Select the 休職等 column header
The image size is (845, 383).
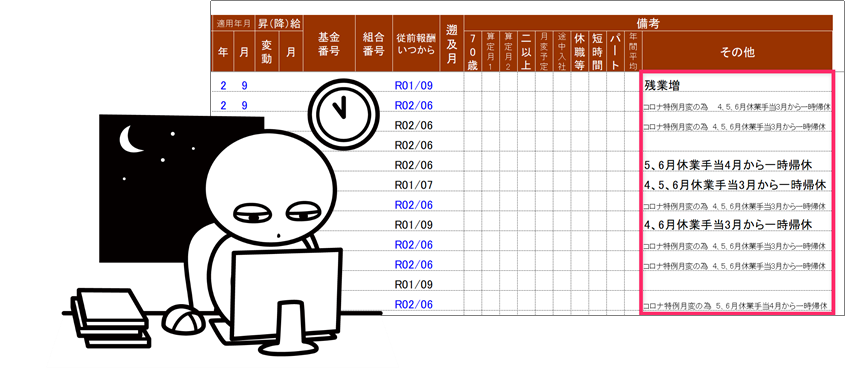pyautogui.click(x=579, y=52)
